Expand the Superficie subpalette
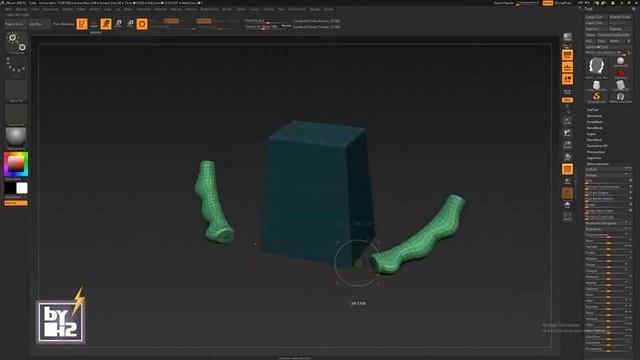This screenshot has height=360, width=640. [x=594, y=158]
